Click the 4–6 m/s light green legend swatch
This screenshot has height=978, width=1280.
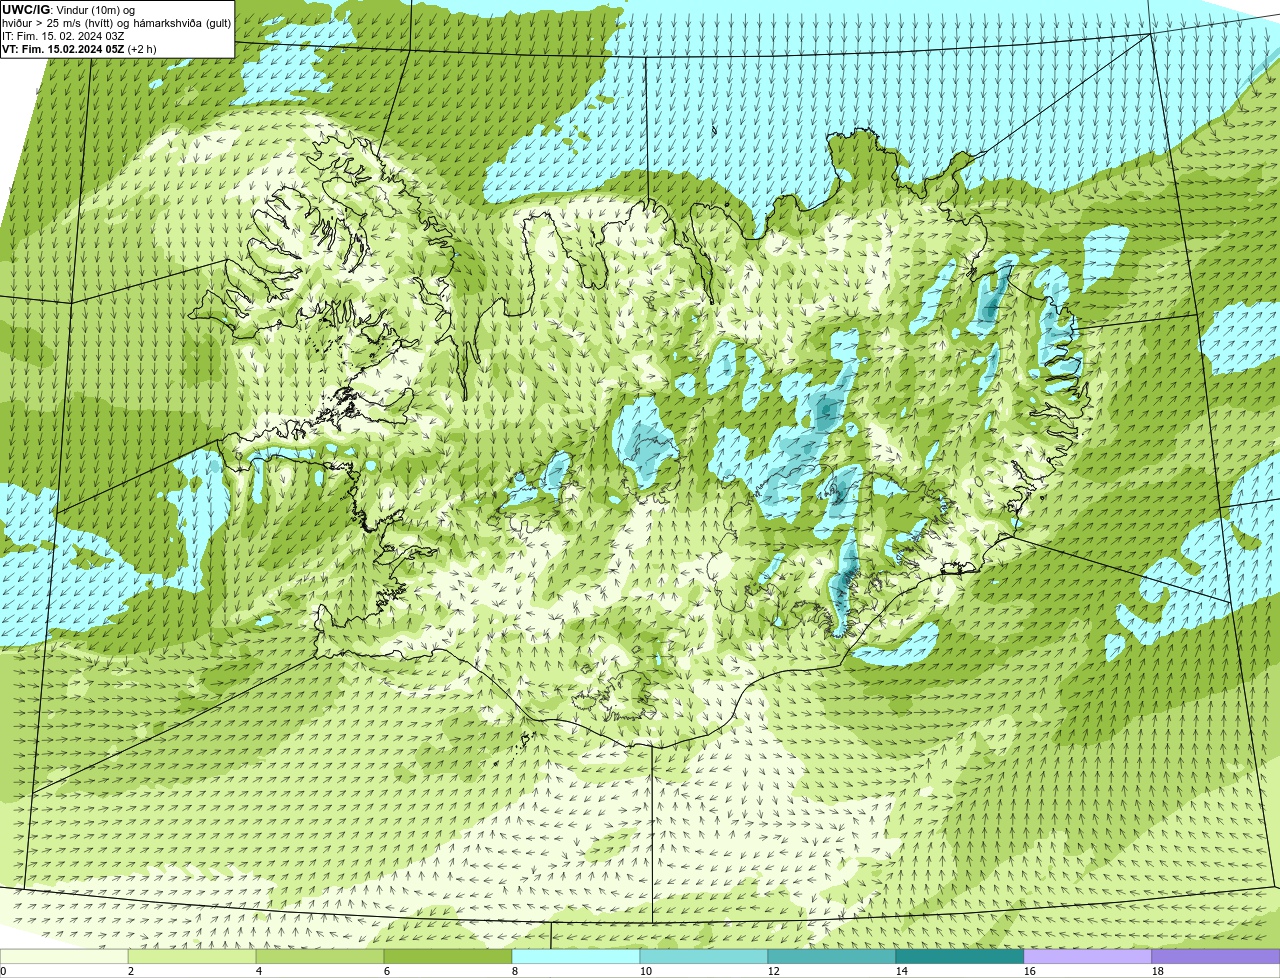320,956
